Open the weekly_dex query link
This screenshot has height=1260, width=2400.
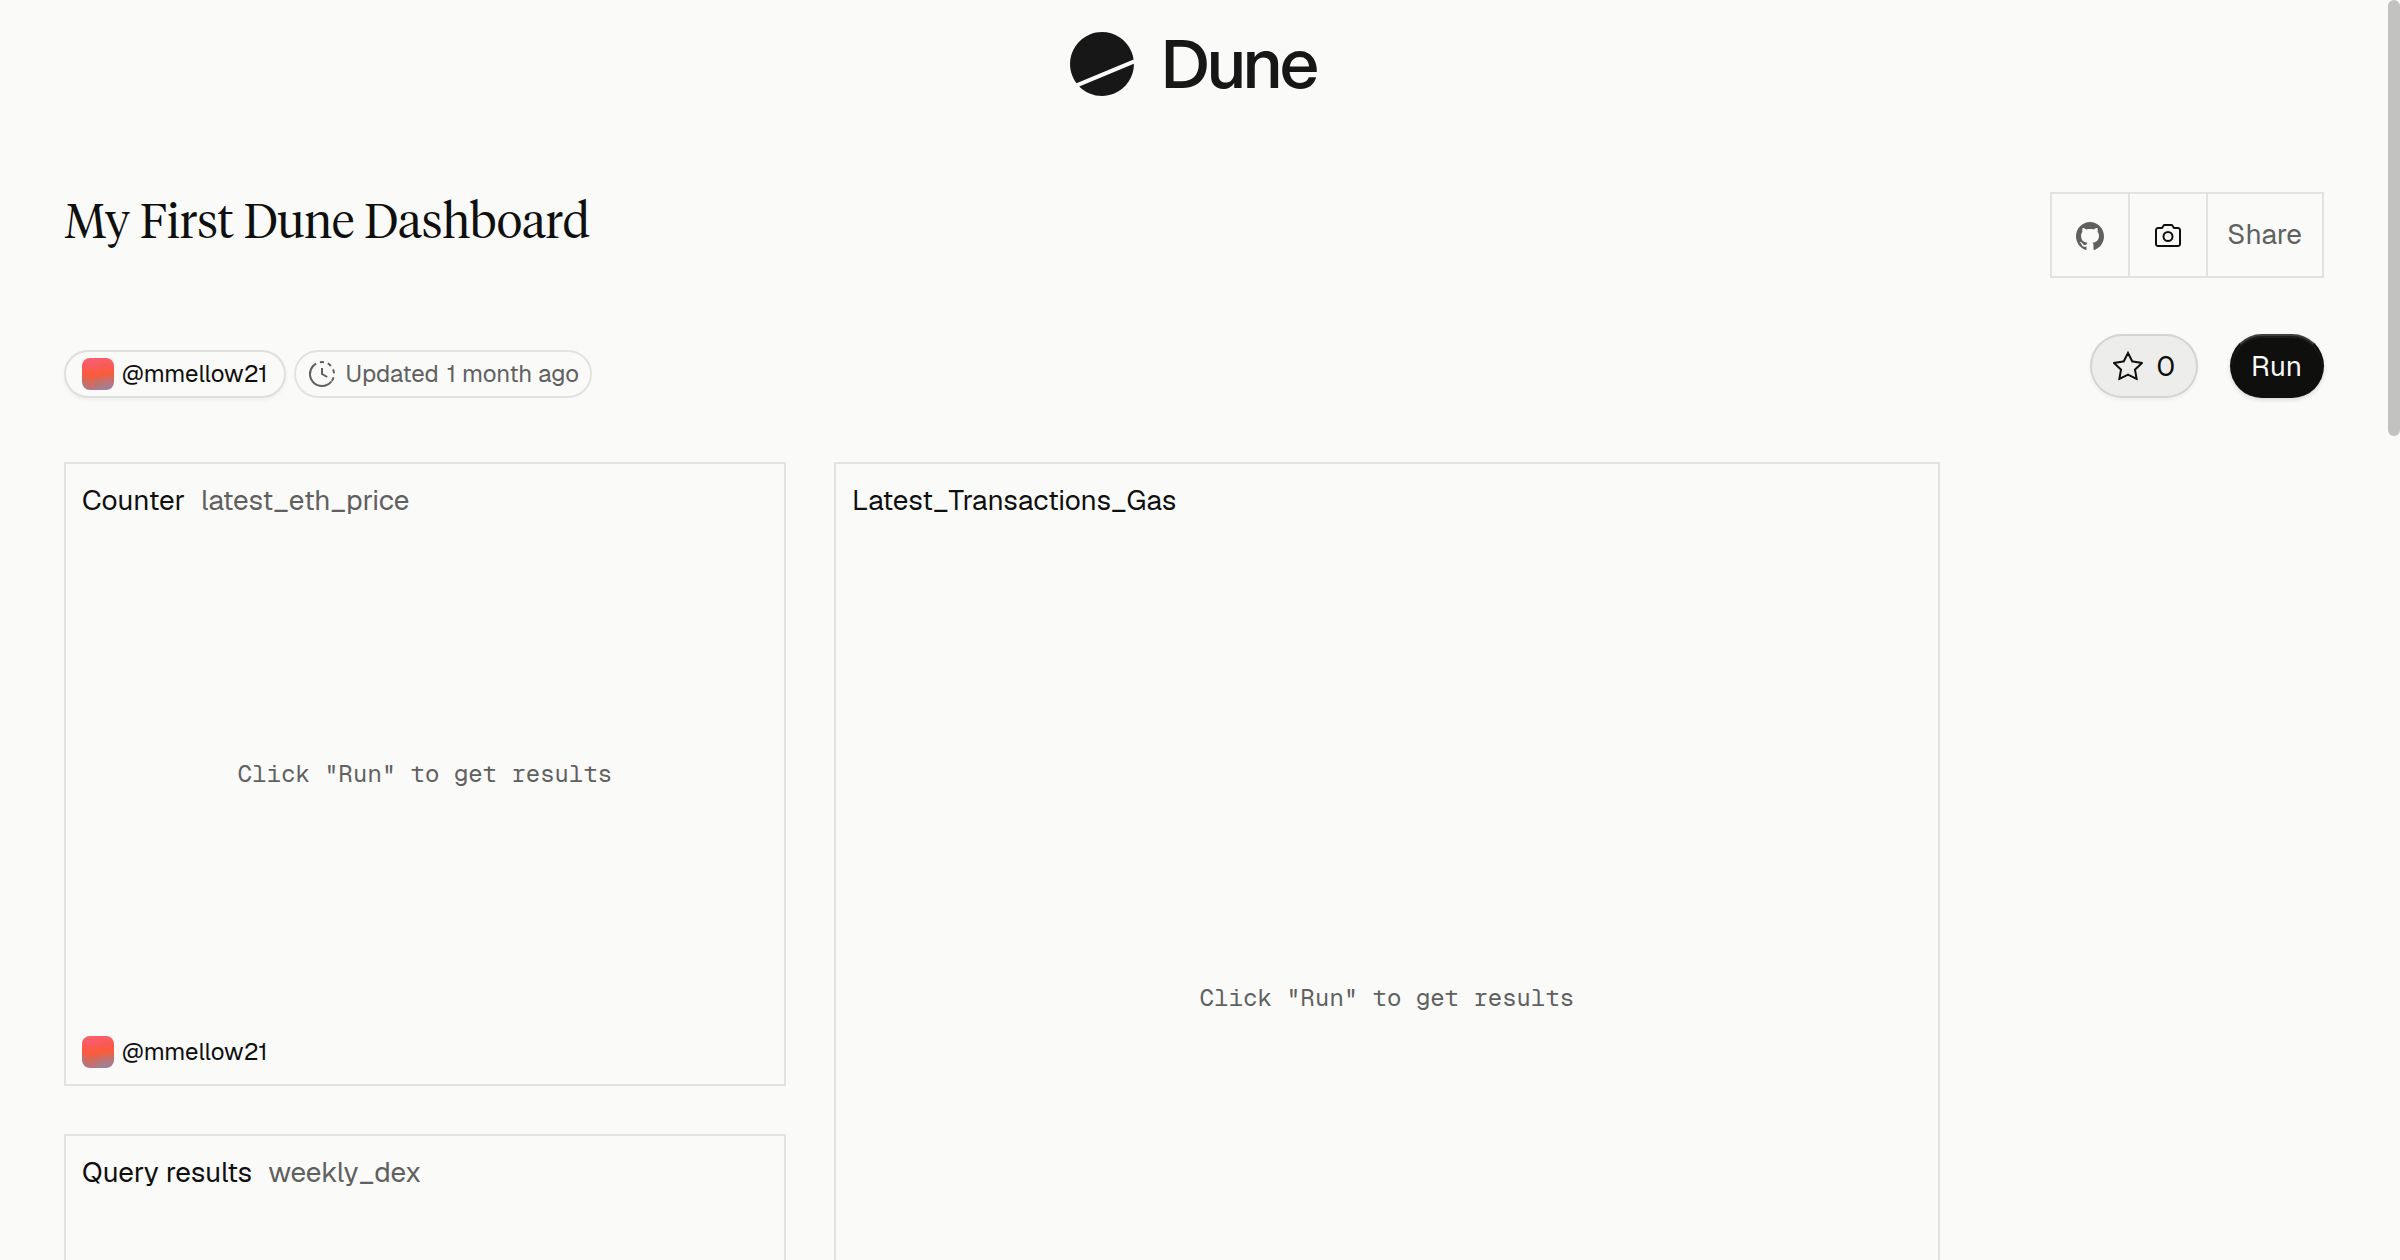344,1172
